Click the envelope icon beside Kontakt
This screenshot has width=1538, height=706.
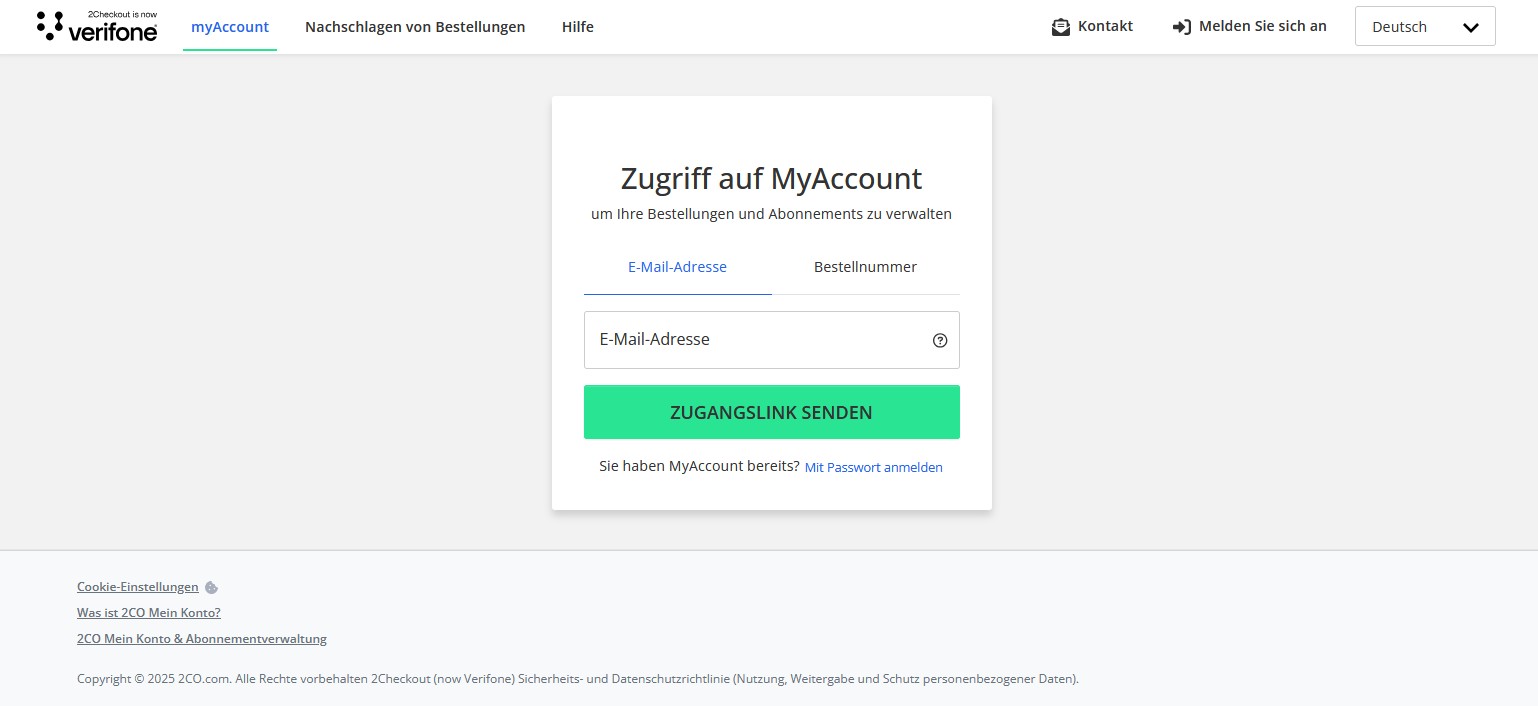pos(1061,27)
